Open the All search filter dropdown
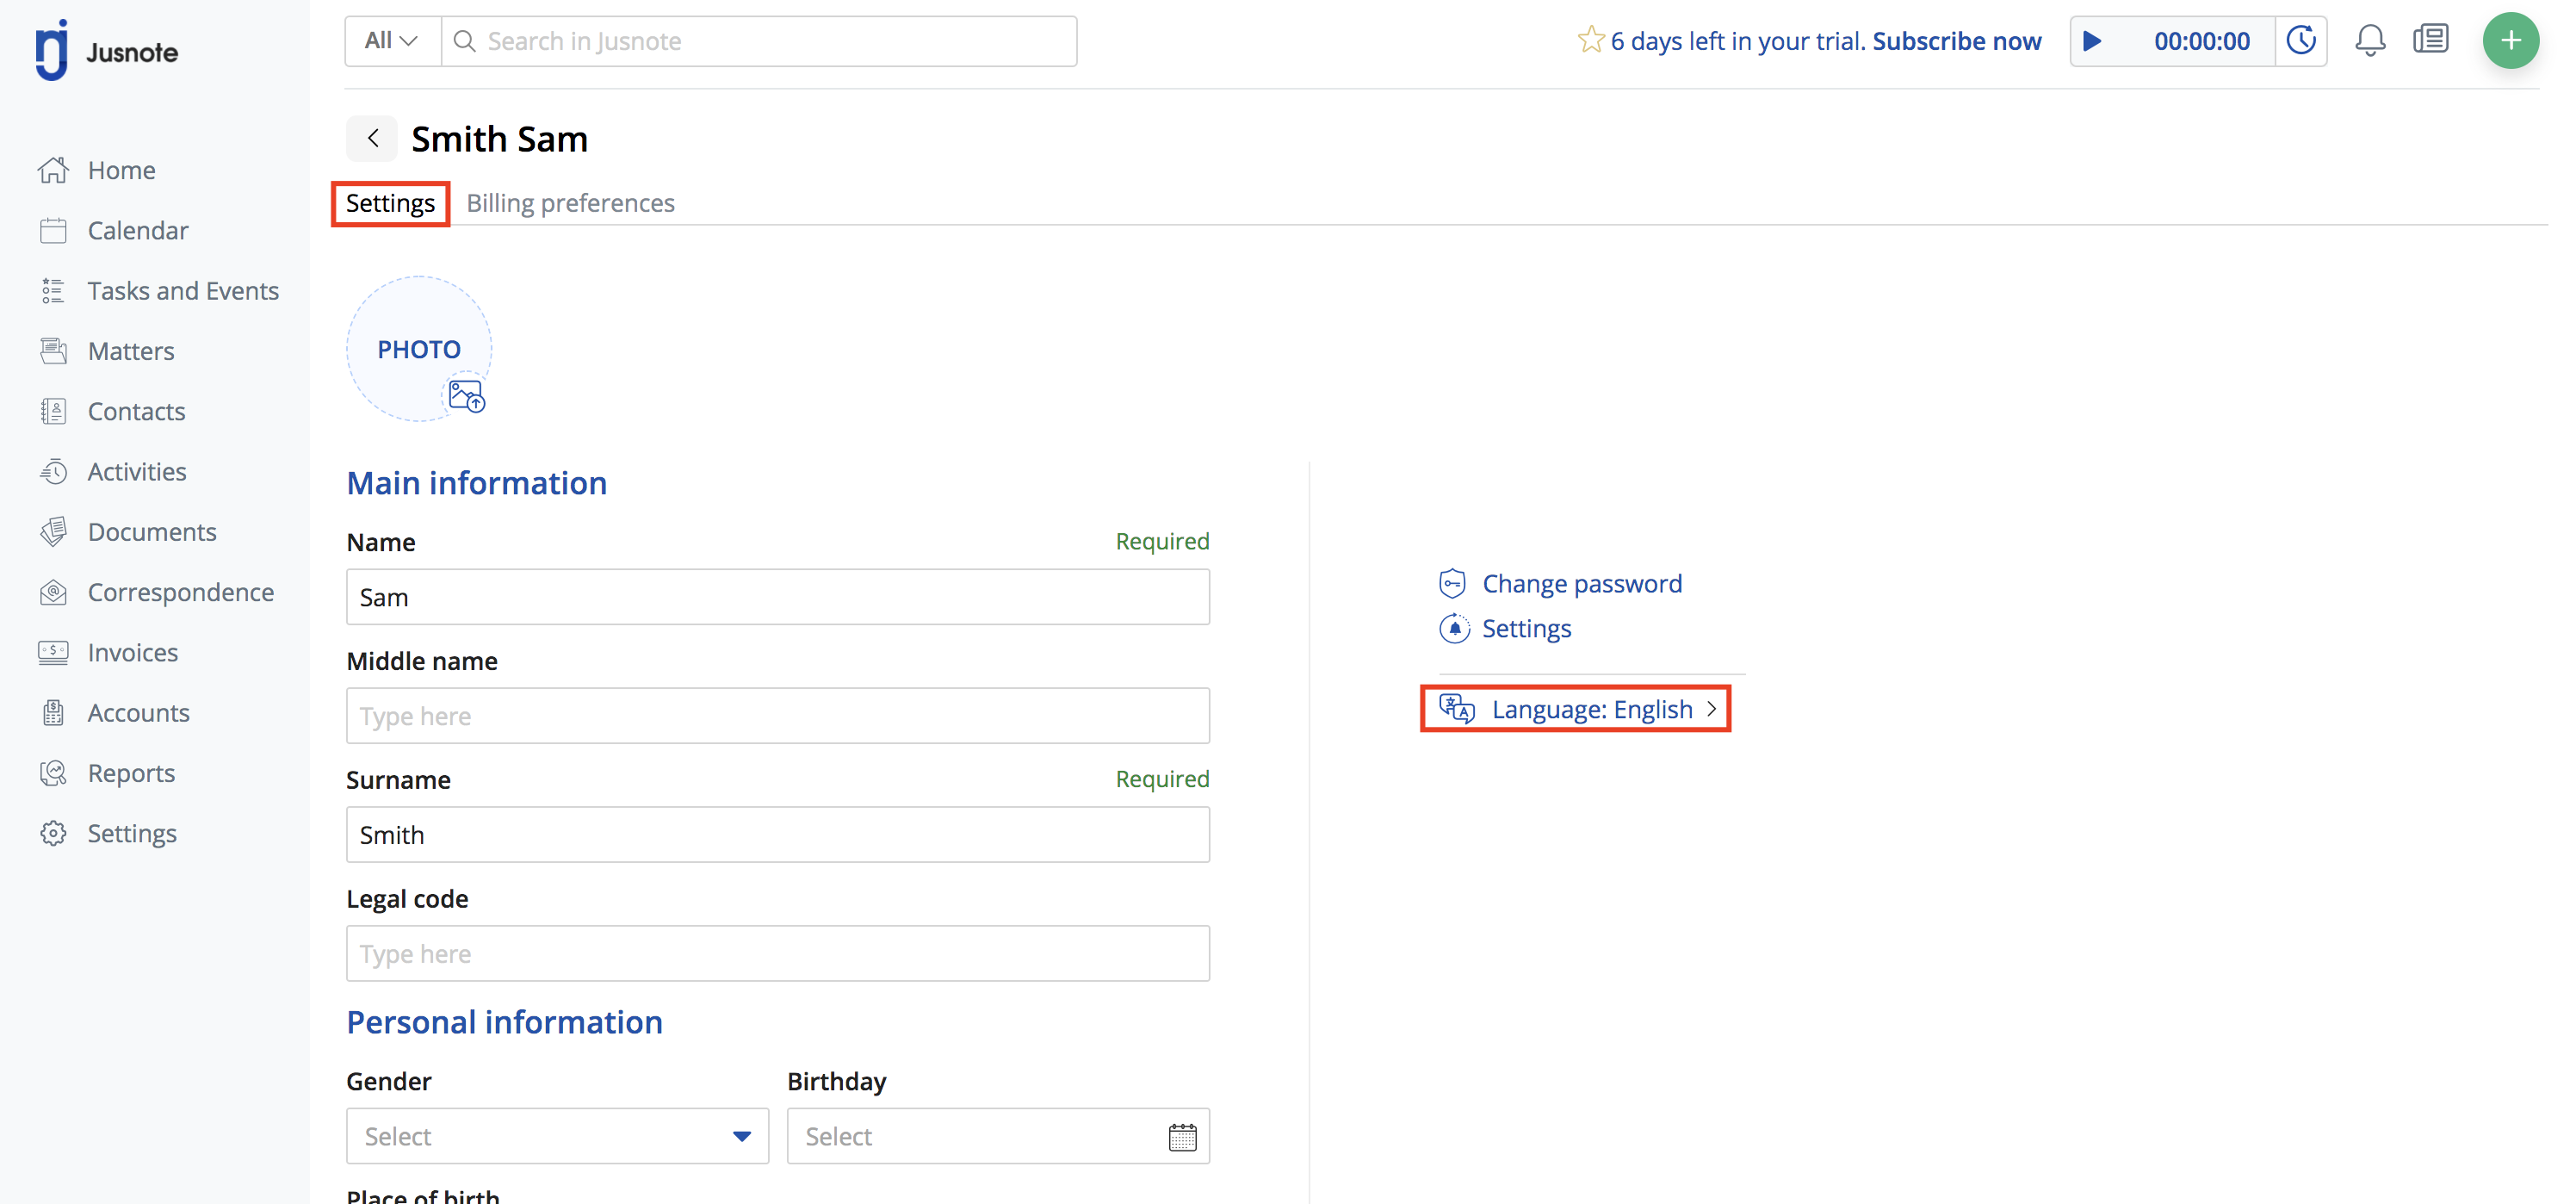This screenshot has width=2576, height=1204. 392,41
